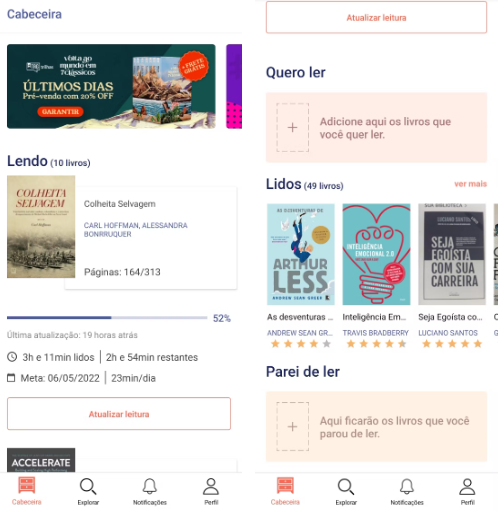Select Inteligência Emocional 2.0 cover
499x515 pixels.
(376, 254)
